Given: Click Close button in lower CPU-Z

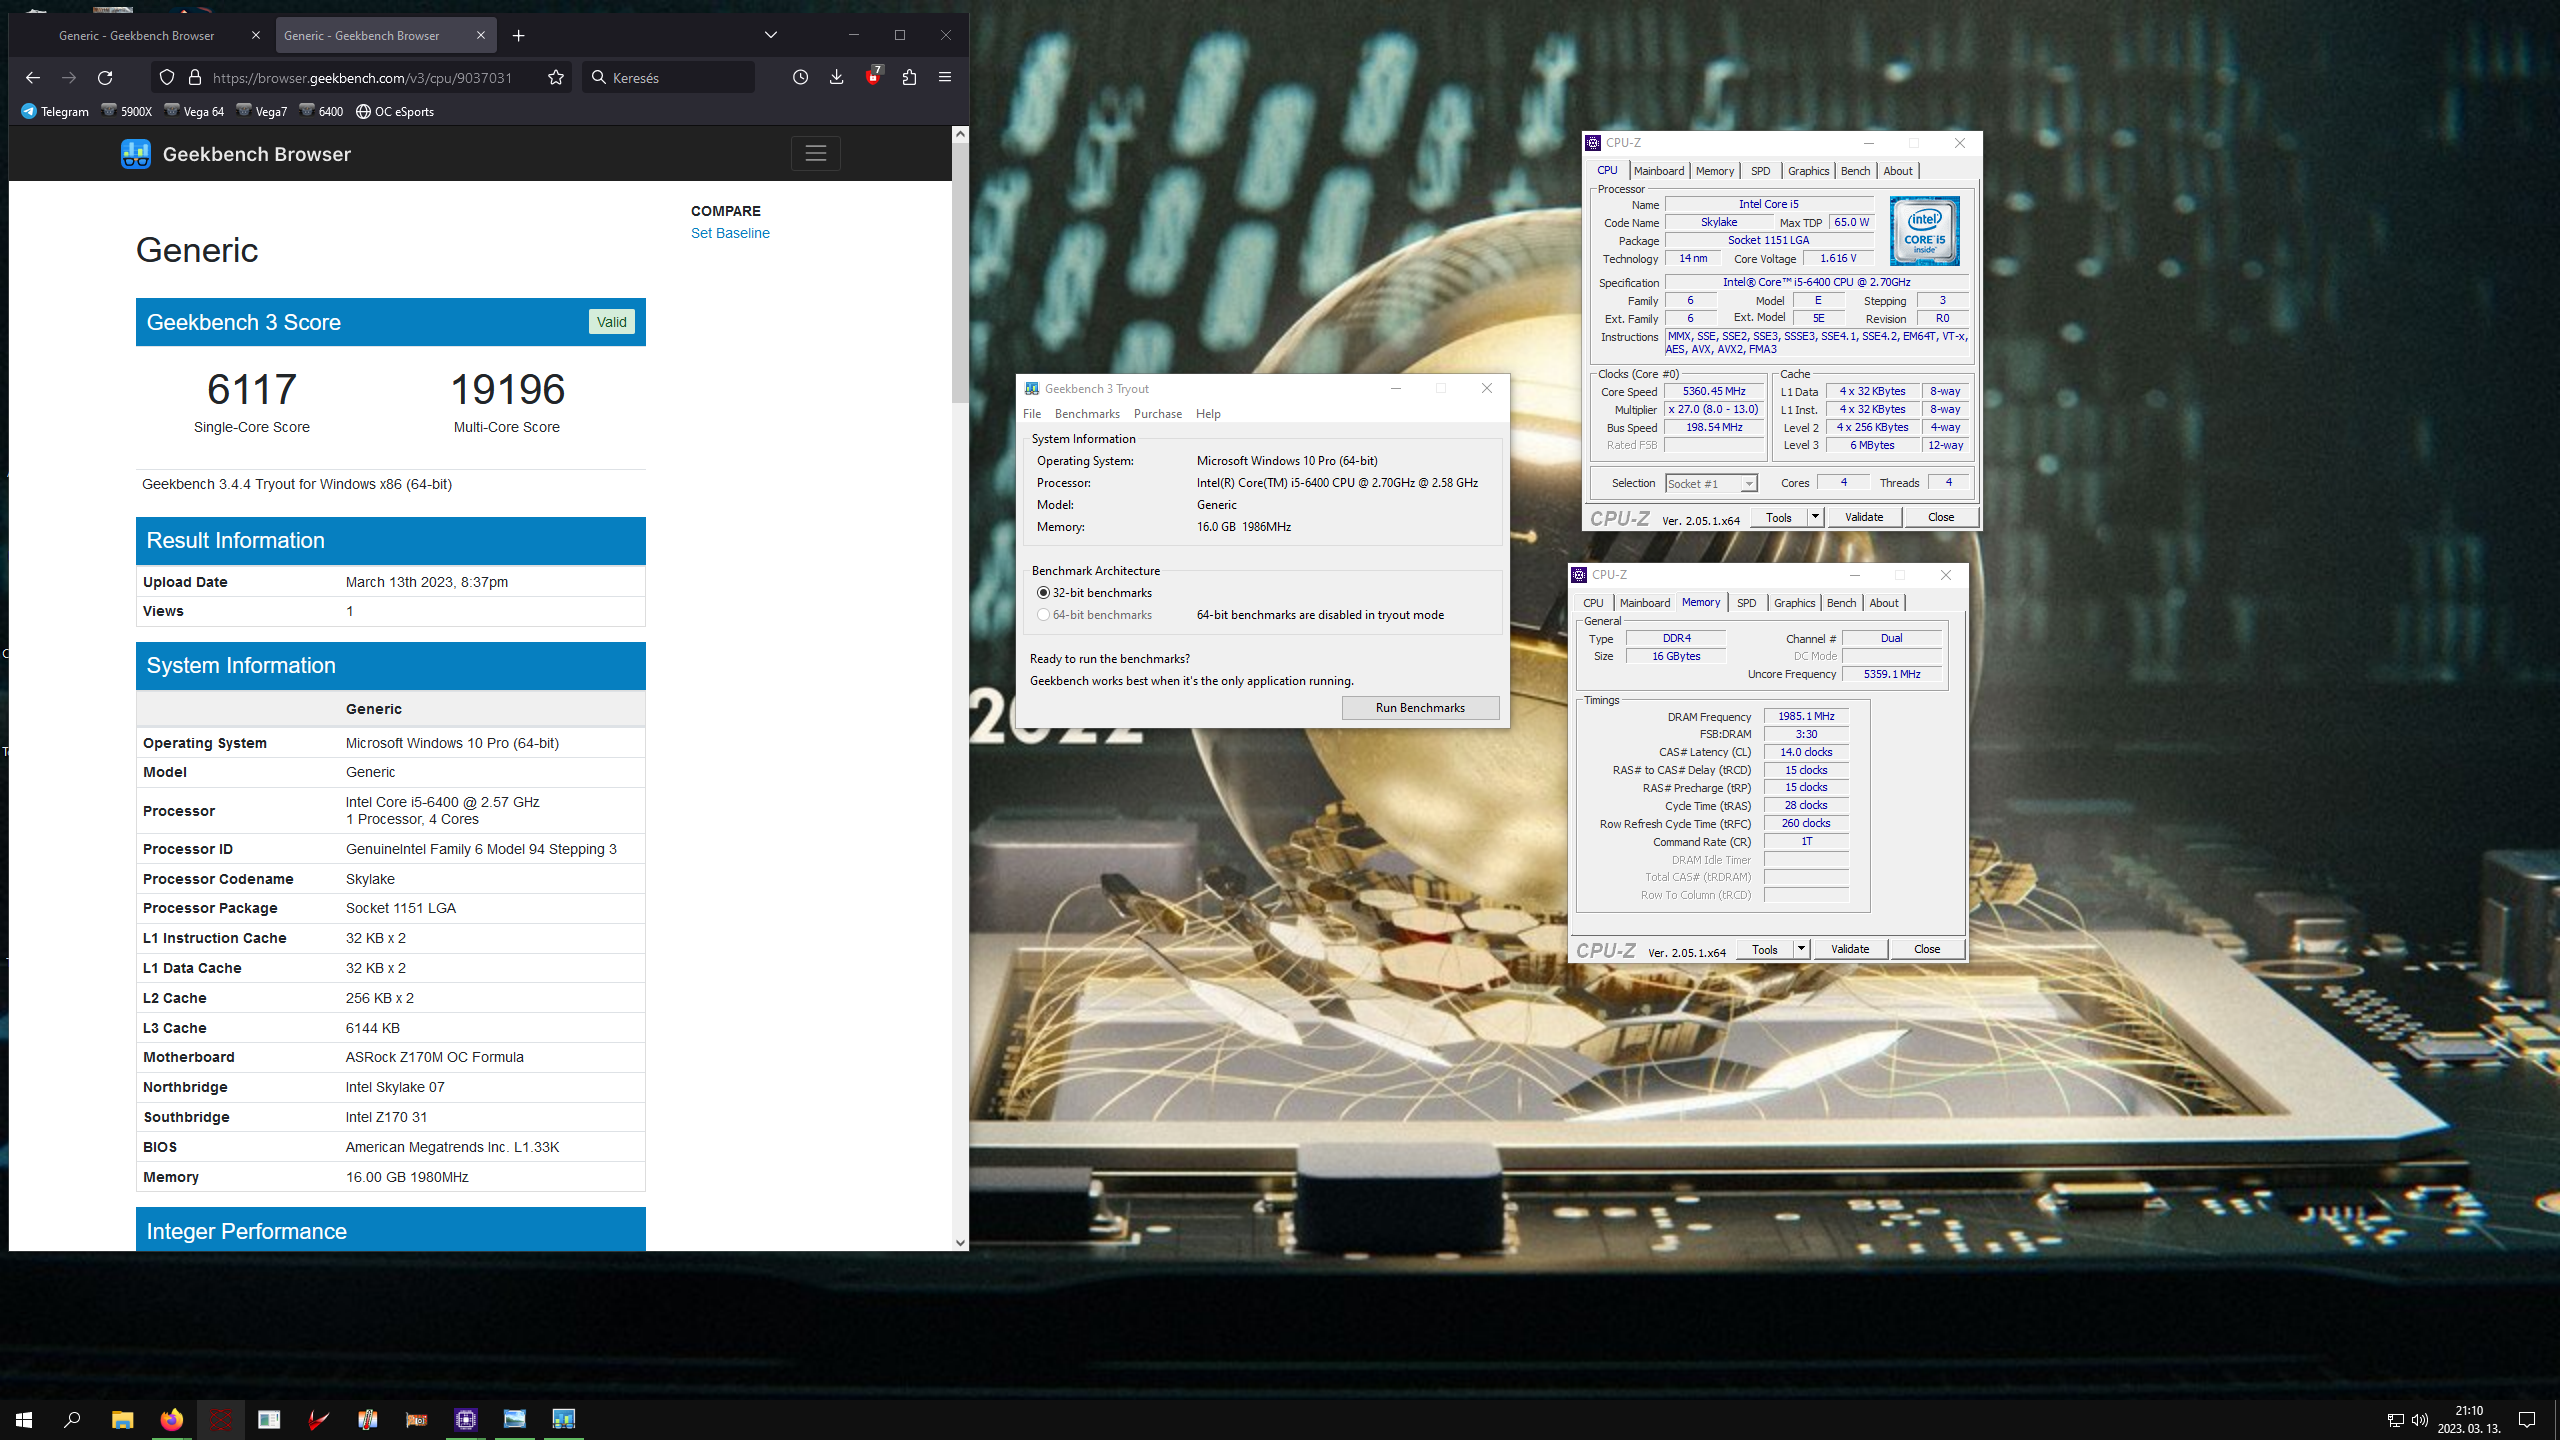Looking at the screenshot, I should [1927, 949].
